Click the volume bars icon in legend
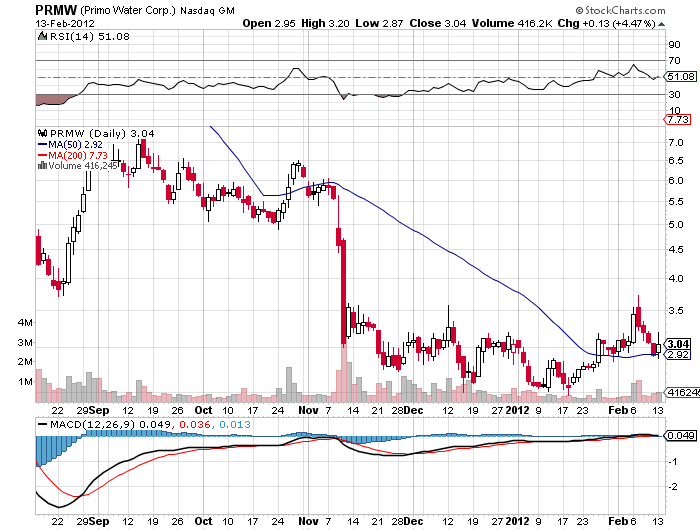 [42, 166]
